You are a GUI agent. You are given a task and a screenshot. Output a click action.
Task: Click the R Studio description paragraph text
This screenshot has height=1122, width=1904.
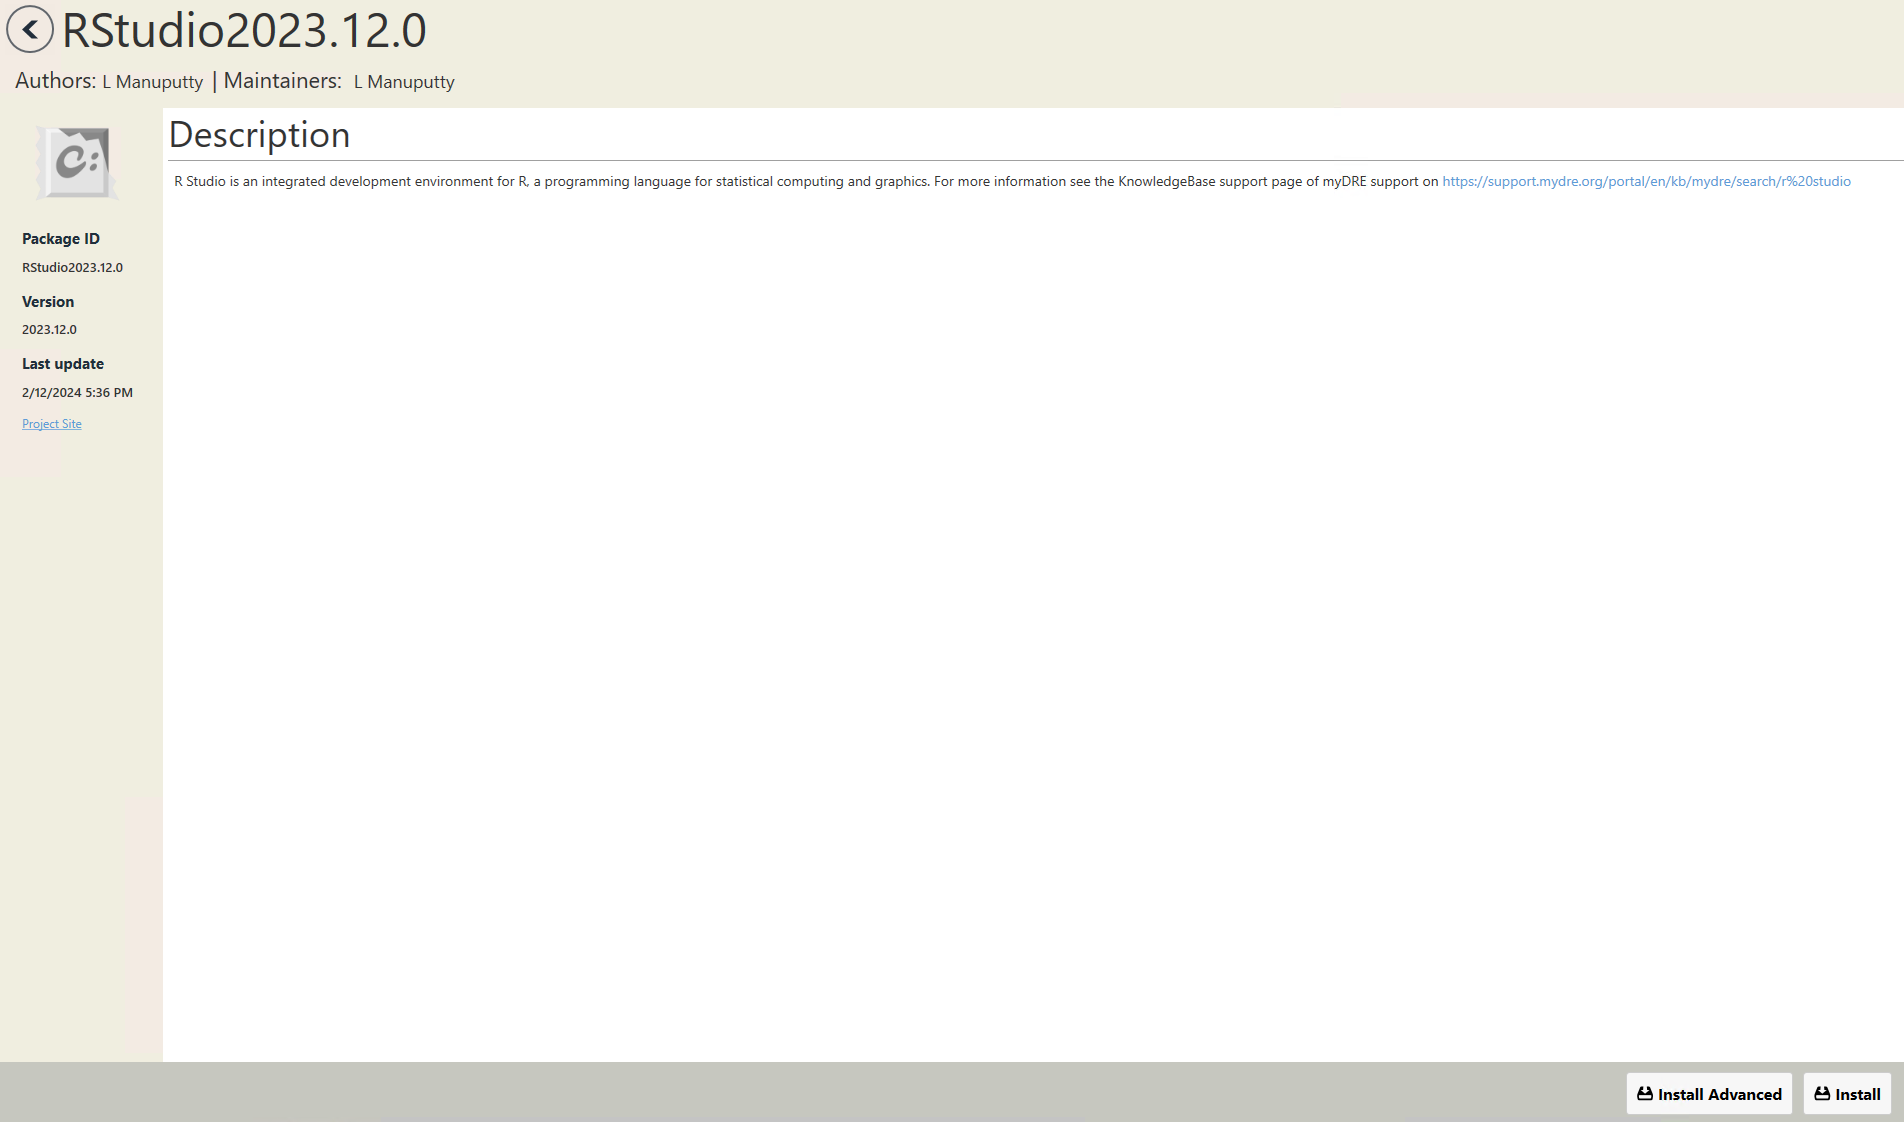click(806, 181)
